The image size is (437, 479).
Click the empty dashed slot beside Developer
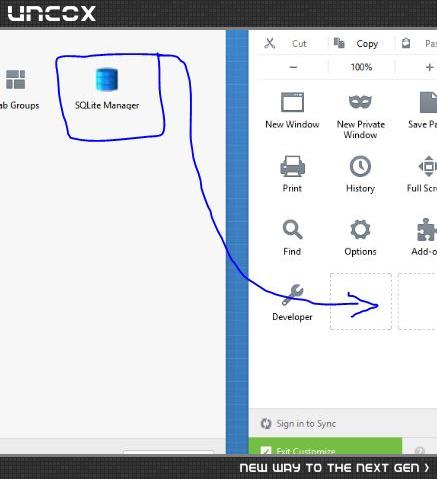[361, 301]
